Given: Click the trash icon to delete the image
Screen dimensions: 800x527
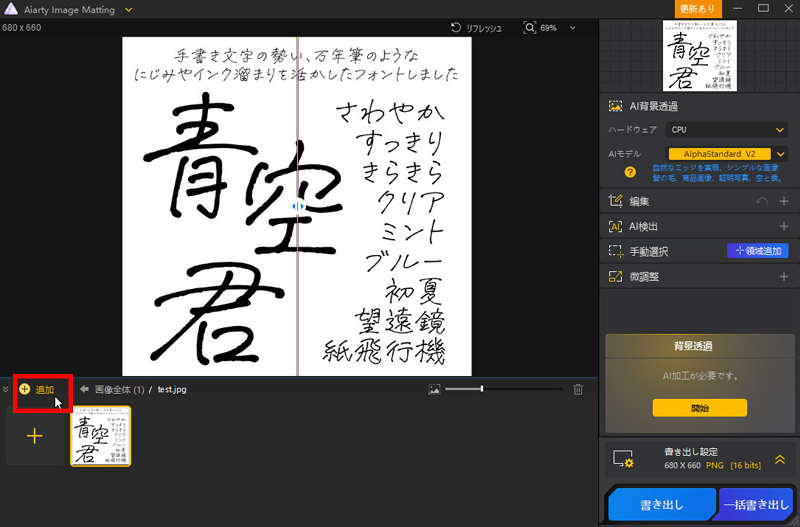Looking at the screenshot, I should coord(578,389).
